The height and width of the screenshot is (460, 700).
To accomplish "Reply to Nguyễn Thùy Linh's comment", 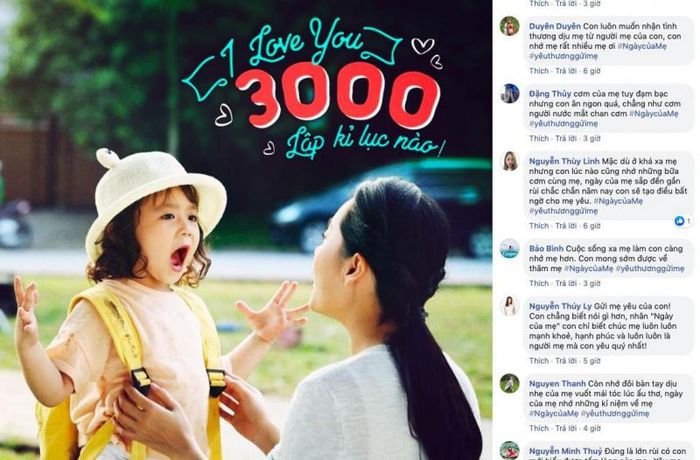I will [566, 226].
